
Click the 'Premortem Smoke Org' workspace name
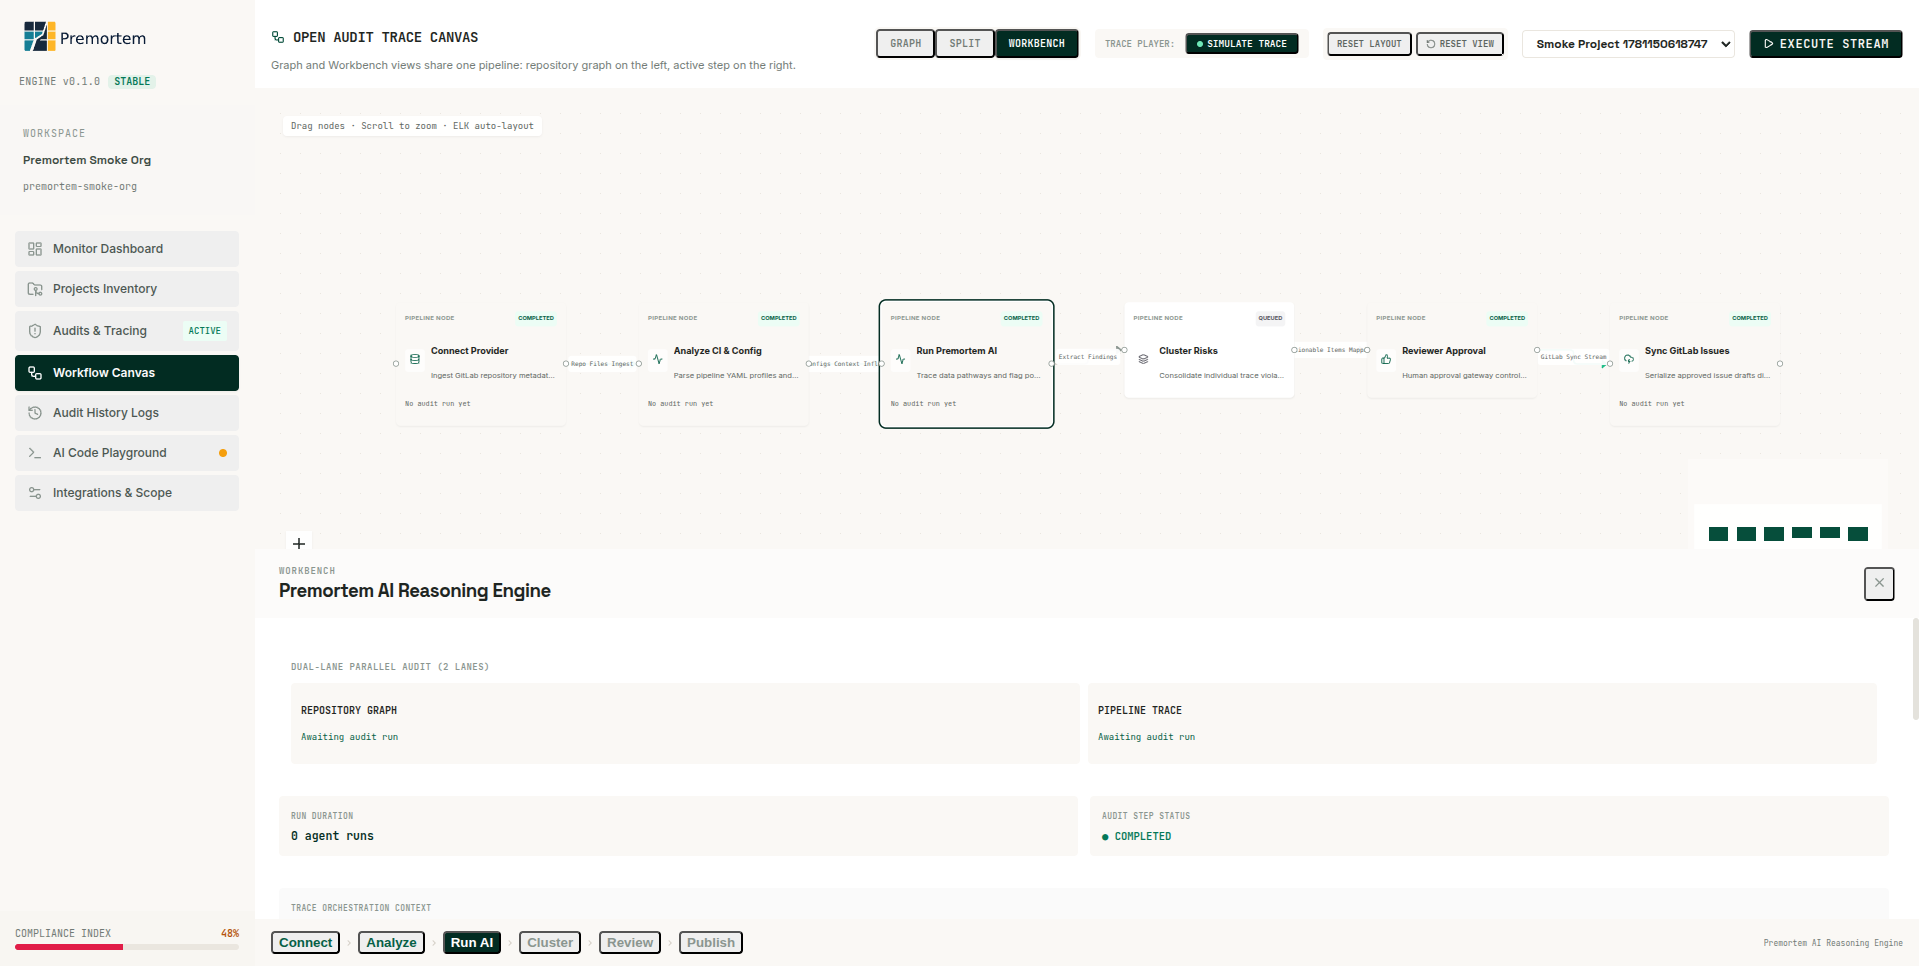(x=87, y=160)
